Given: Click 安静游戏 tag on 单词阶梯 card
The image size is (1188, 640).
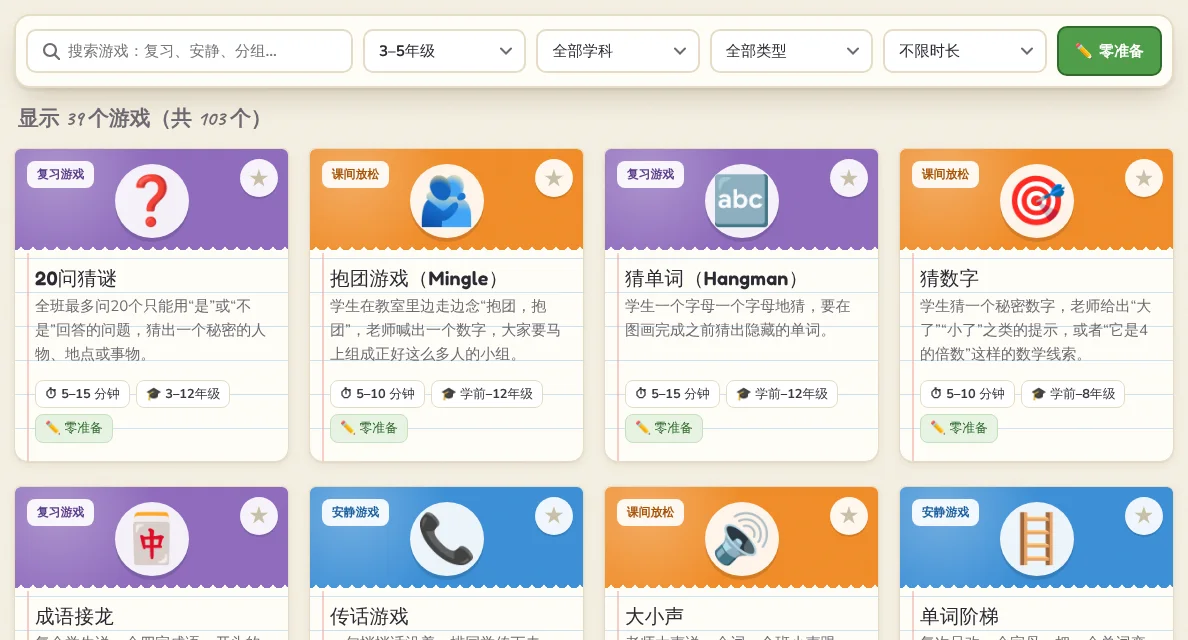Looking at the screenshot, I should 946,512.
